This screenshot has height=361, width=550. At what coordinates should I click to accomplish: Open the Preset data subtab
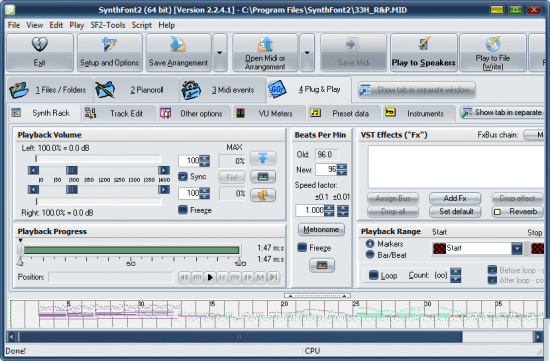[344, 113]
